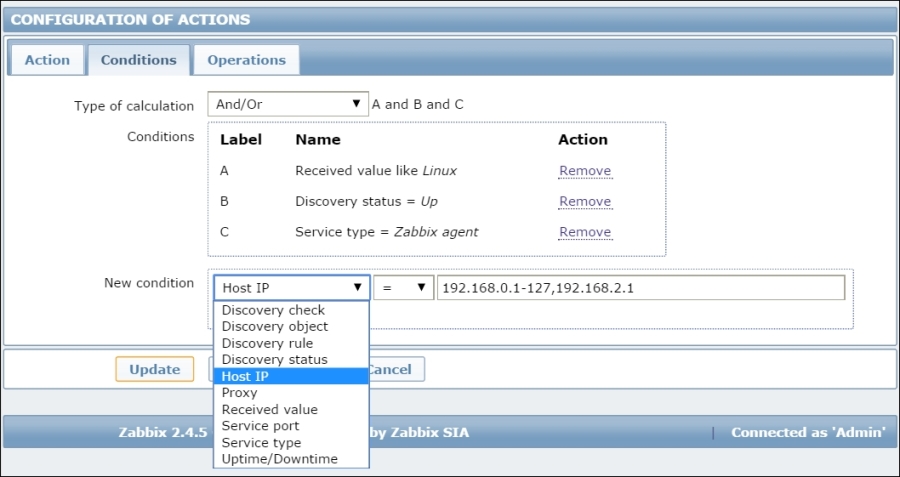The height and width of the screenshot is (477, 900).
Task: Go to the Operations tab
Action: point(246,60)
